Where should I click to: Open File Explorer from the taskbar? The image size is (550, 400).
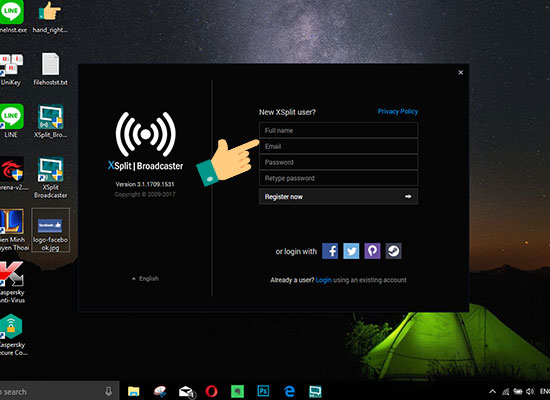(x=134, y=391)
